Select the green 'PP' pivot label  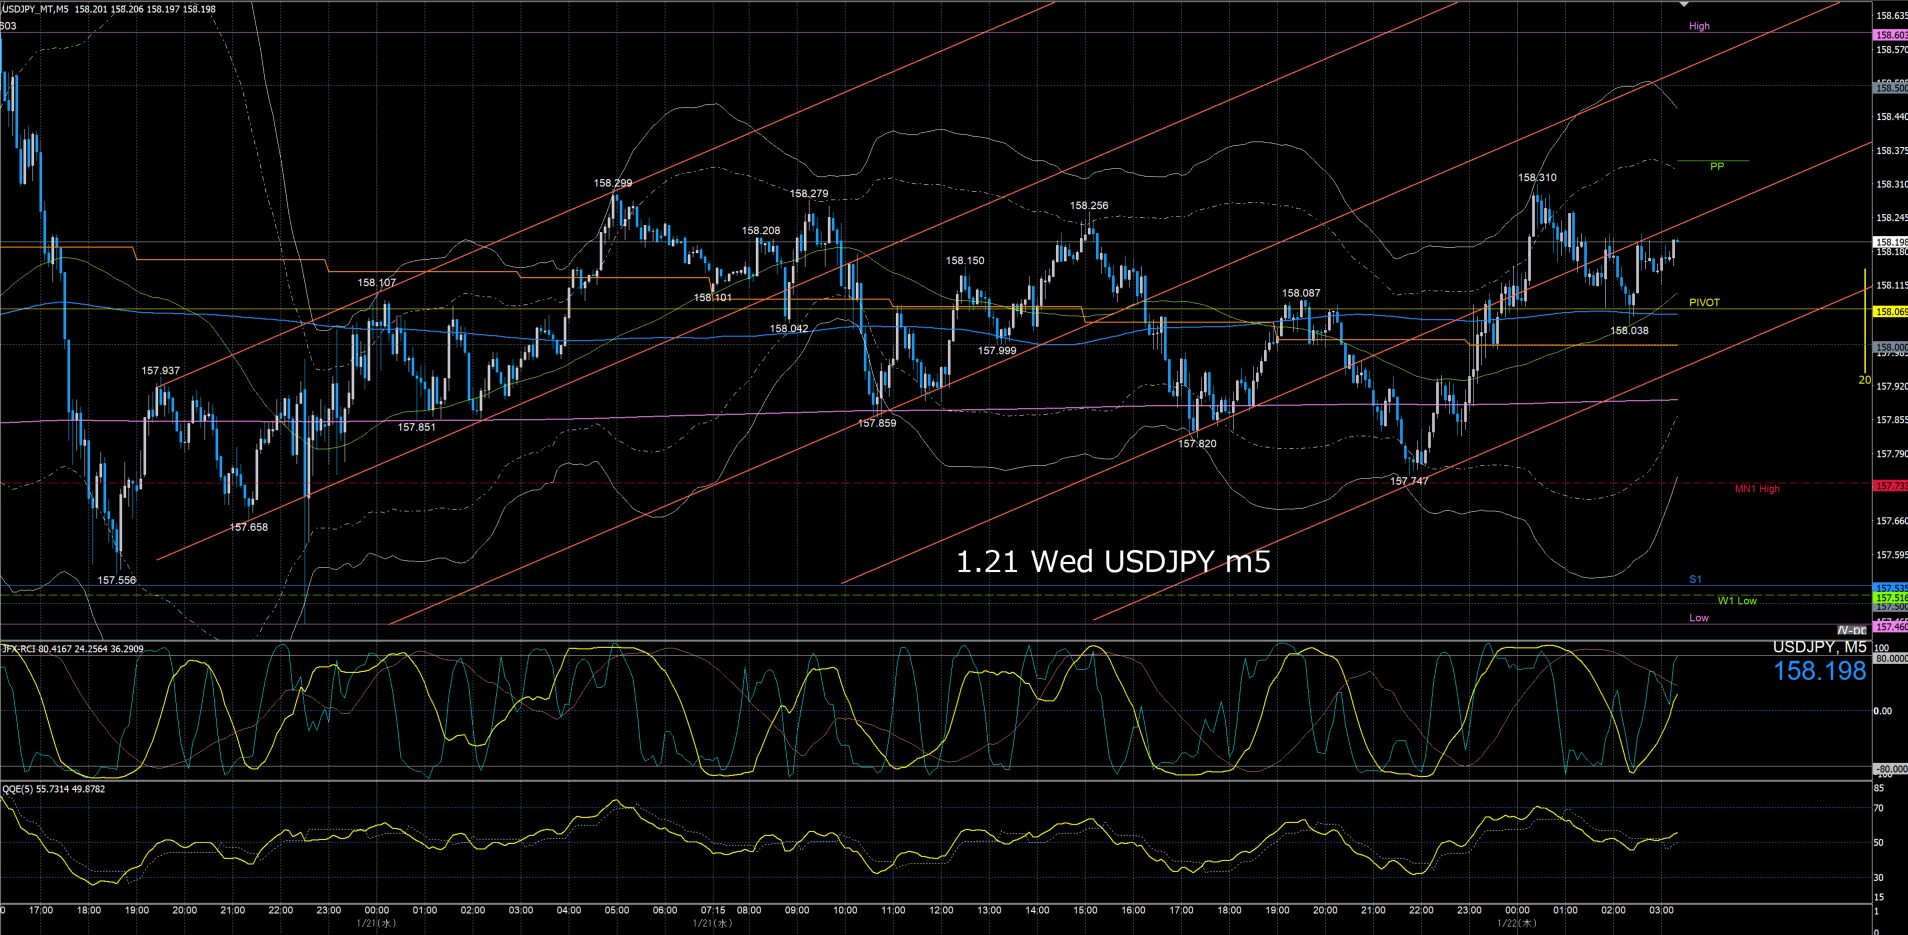1717,166
